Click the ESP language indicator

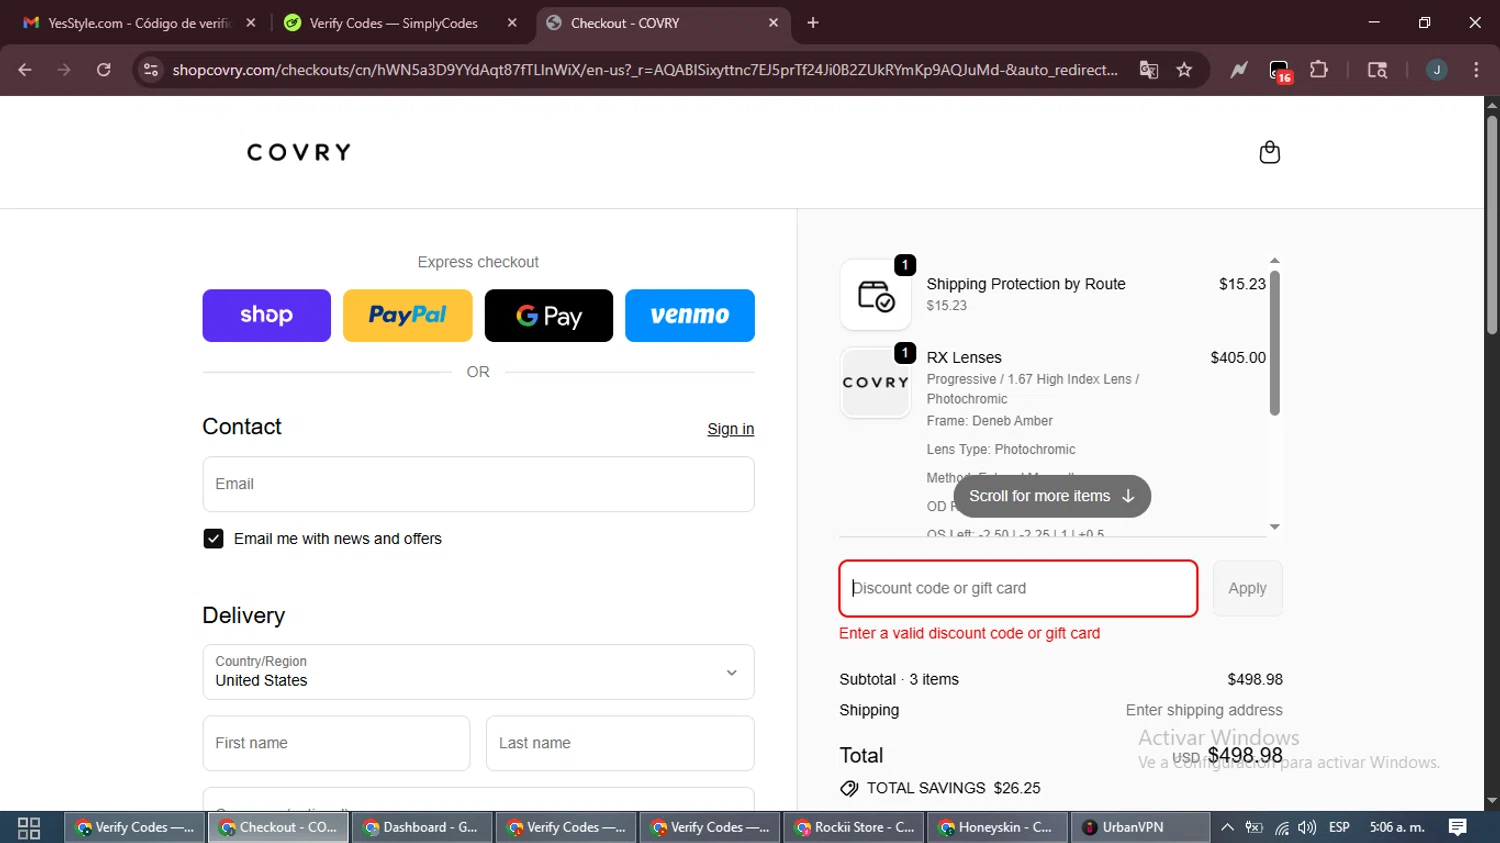coord(1339,828)
